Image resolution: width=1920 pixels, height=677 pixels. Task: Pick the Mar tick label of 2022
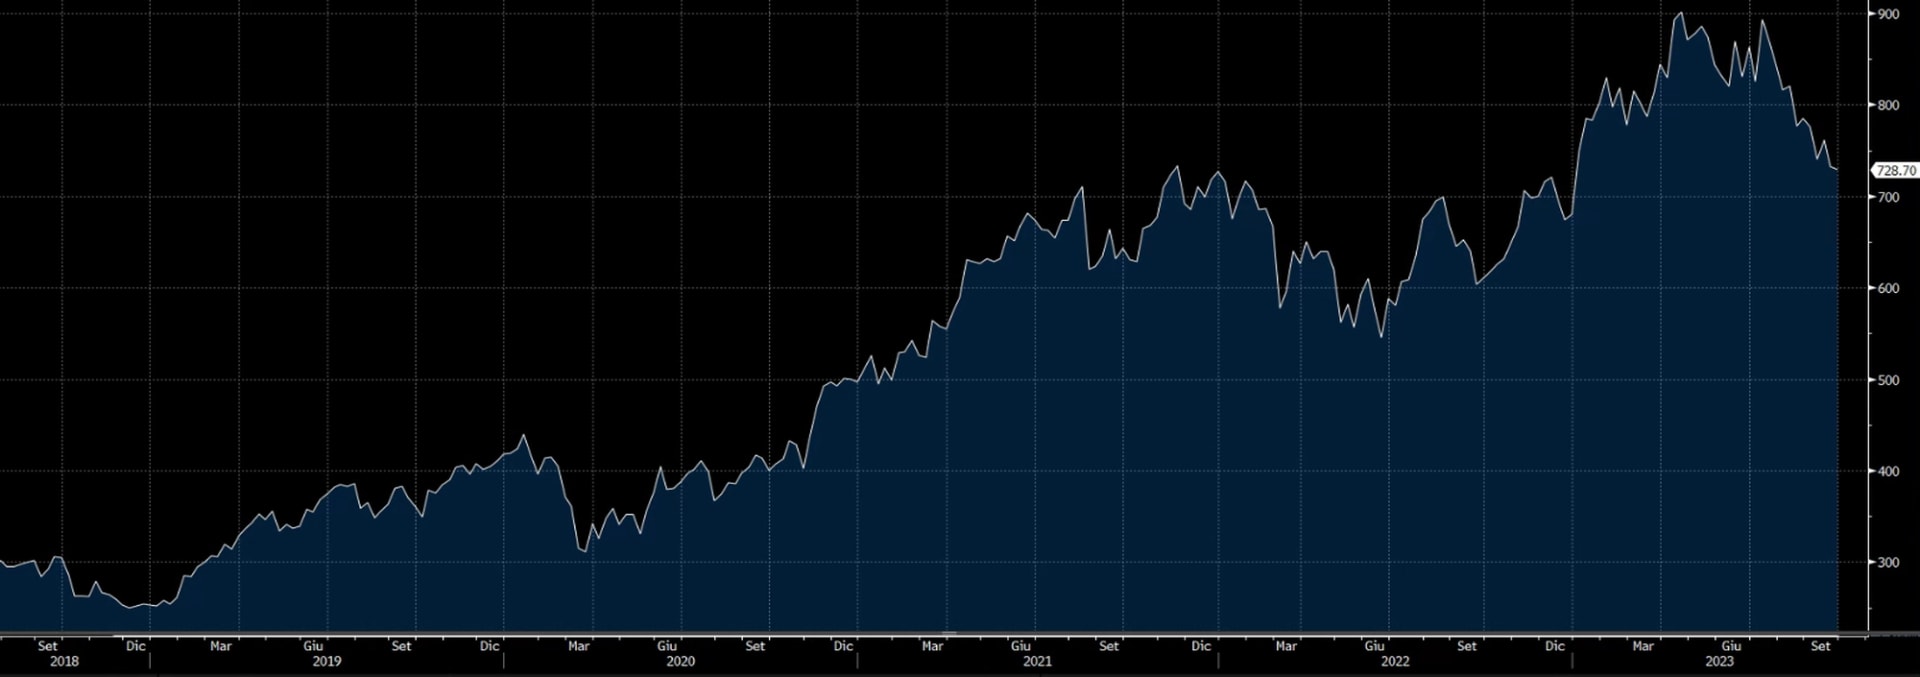pos(1286,646)
